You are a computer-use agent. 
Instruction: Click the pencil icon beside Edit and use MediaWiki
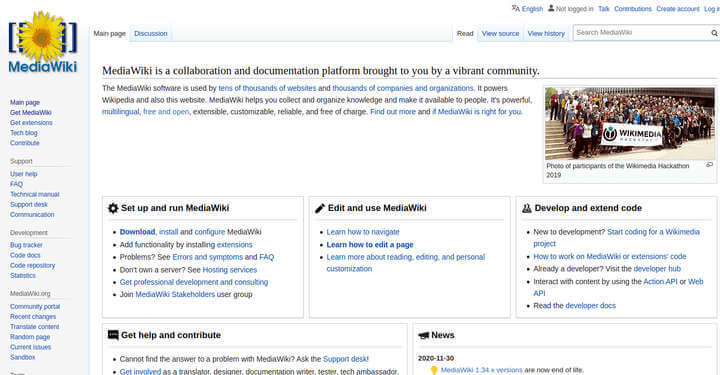(x=320, y=208)
